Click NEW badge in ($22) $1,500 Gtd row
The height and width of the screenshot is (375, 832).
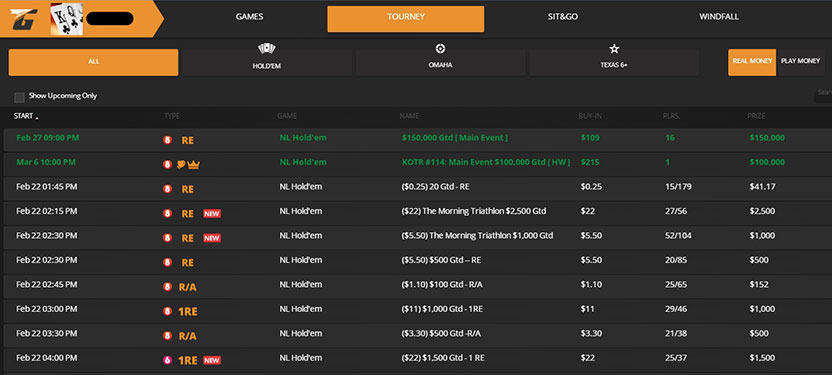212,361
